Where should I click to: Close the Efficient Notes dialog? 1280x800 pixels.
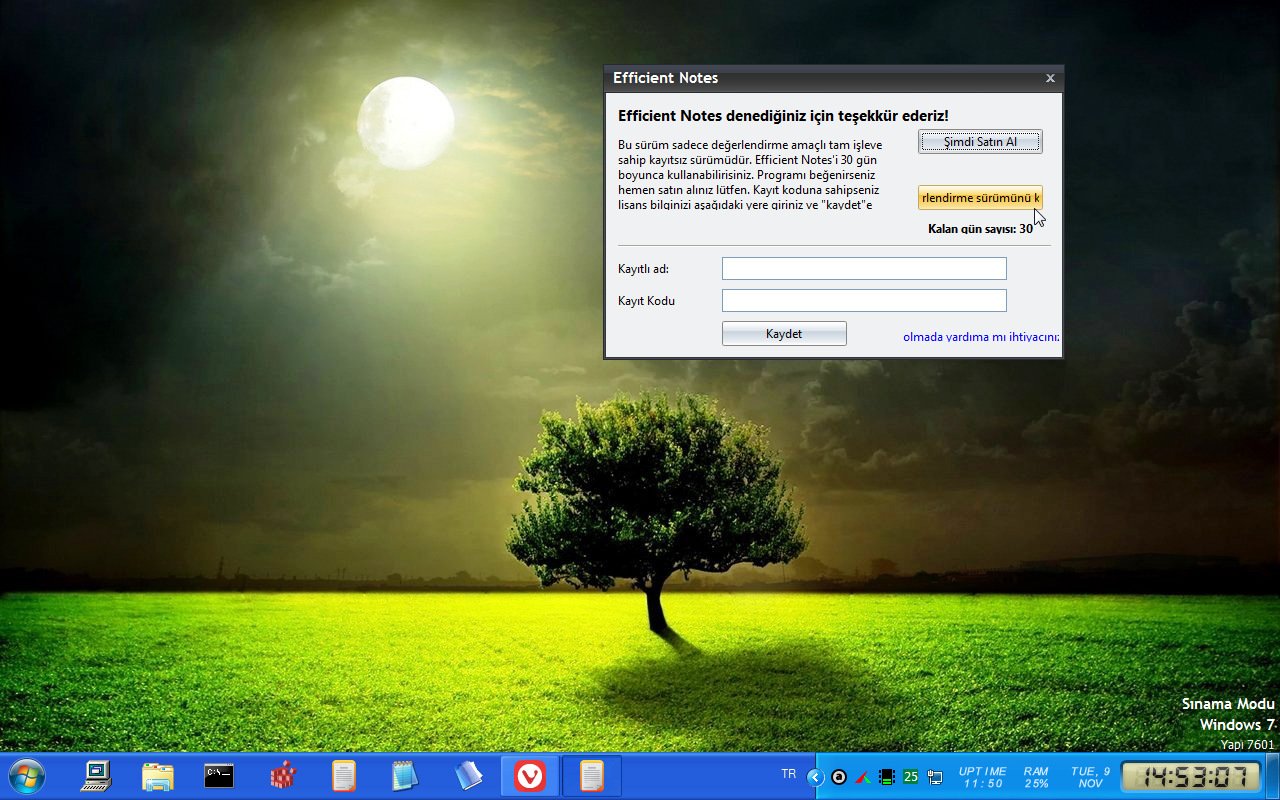(1050, 78)
